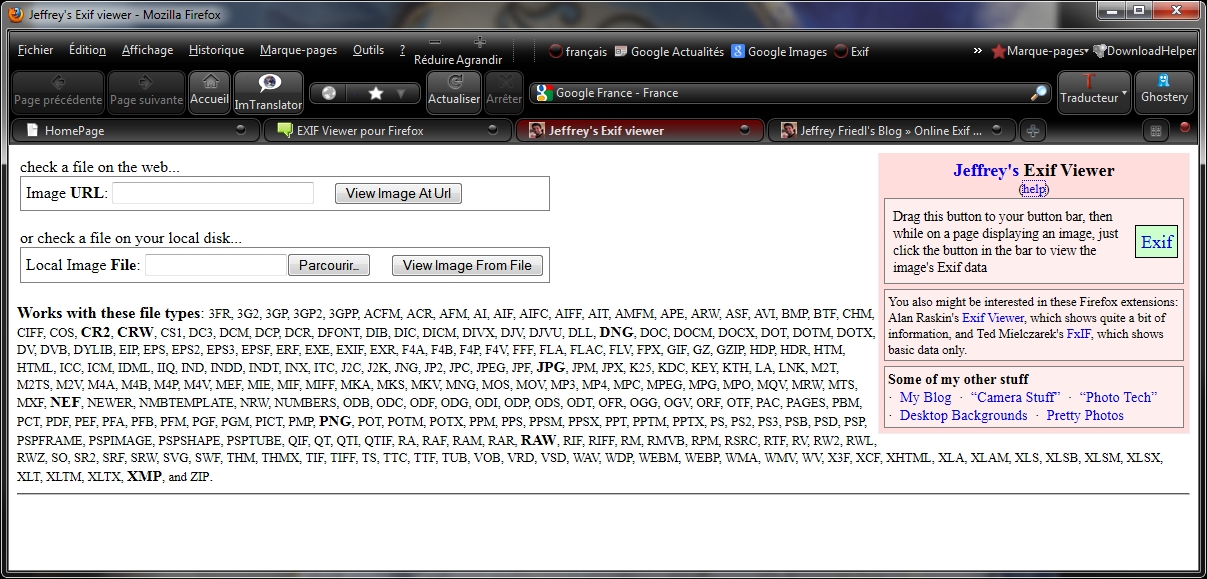The height and width of the screenshot is (579, 1207).
Task: Go forward with Page suivante
Action: [x=146, y=92]
